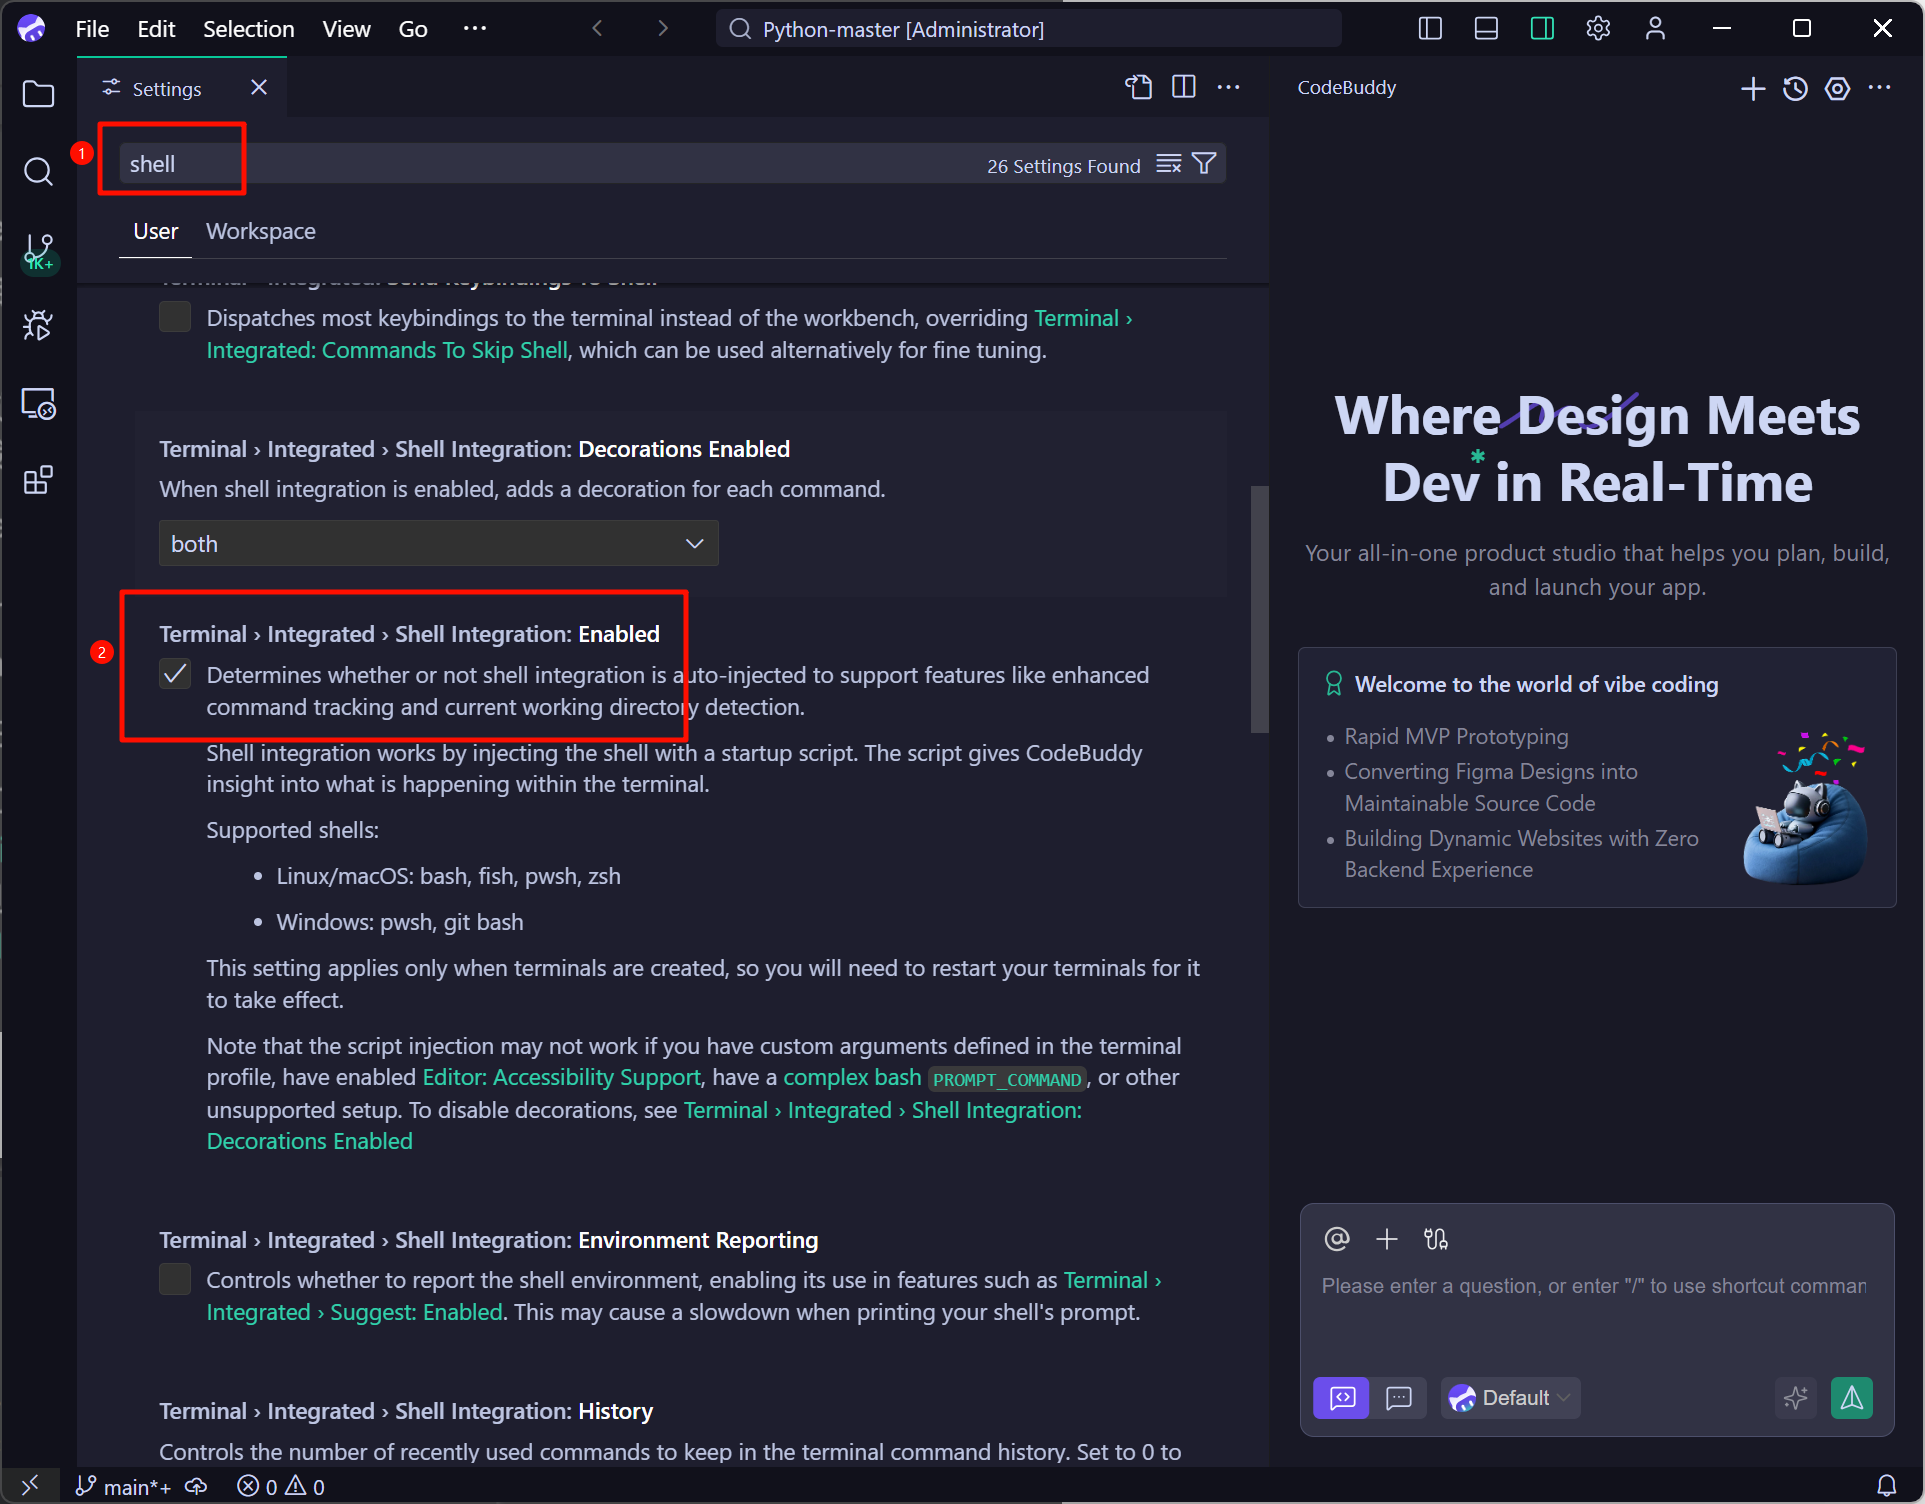The image size is (1925, 1504).
Task: Switch to the Workspace settings tab
Action: click(260, 232)
